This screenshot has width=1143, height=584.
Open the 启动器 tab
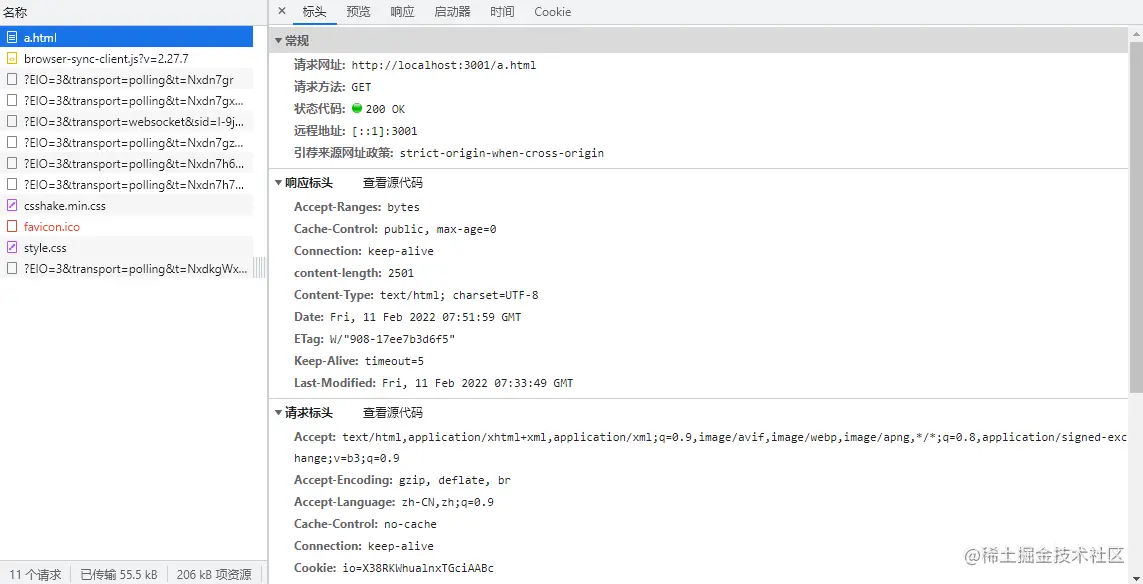click(x=452, y=12)
